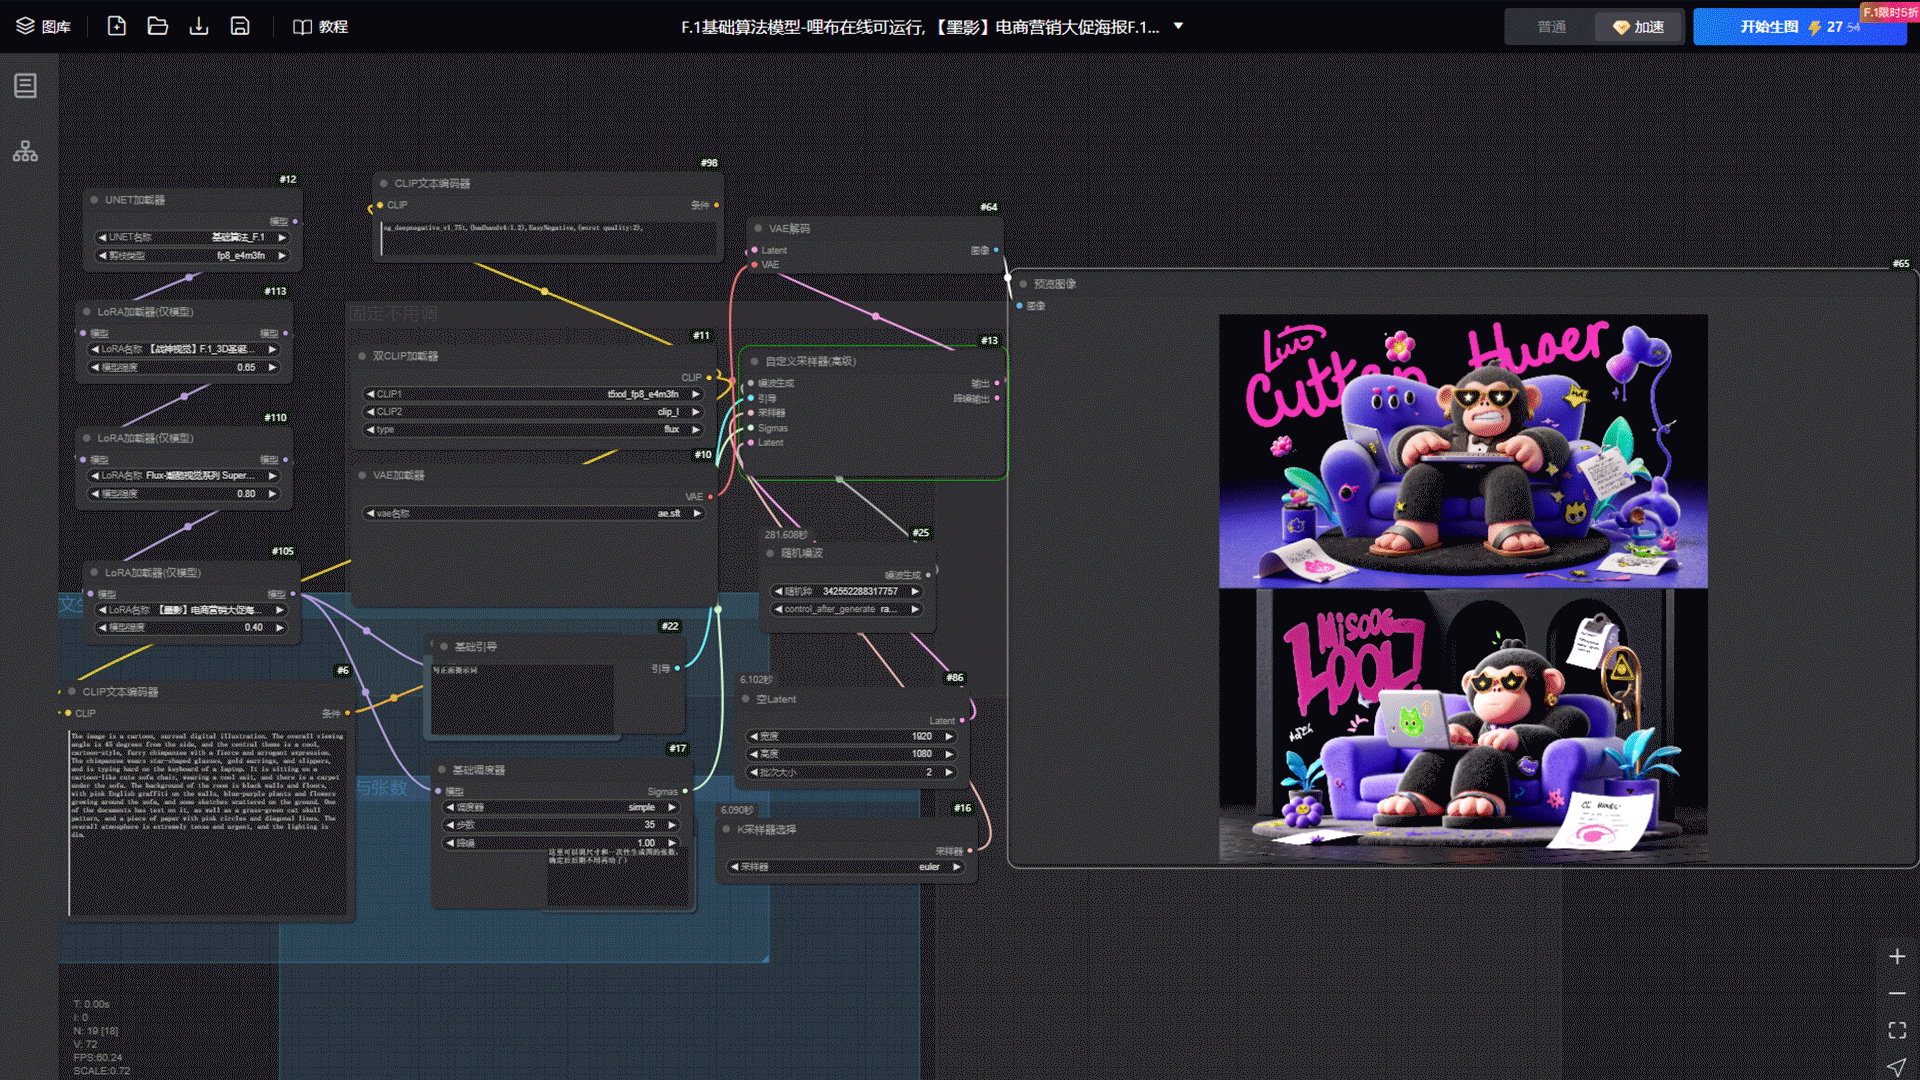Click the zoom out minus icon

pyautogui.click(x=1896, y=993)
